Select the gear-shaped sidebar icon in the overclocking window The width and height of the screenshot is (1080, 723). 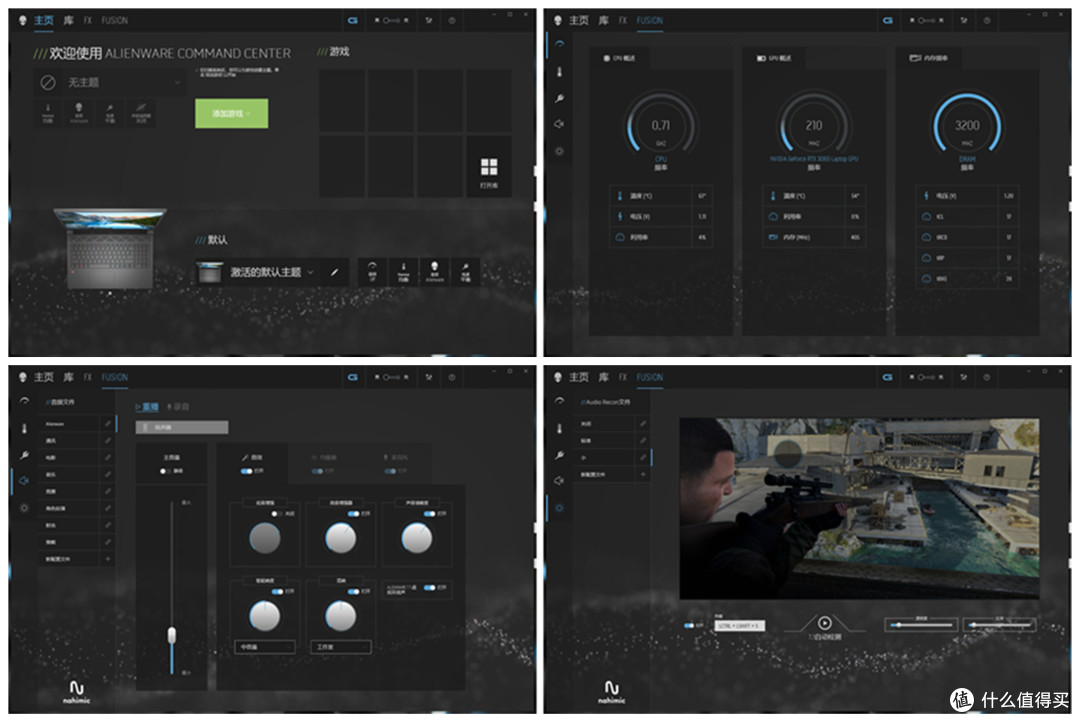click(x=559, y=151)
